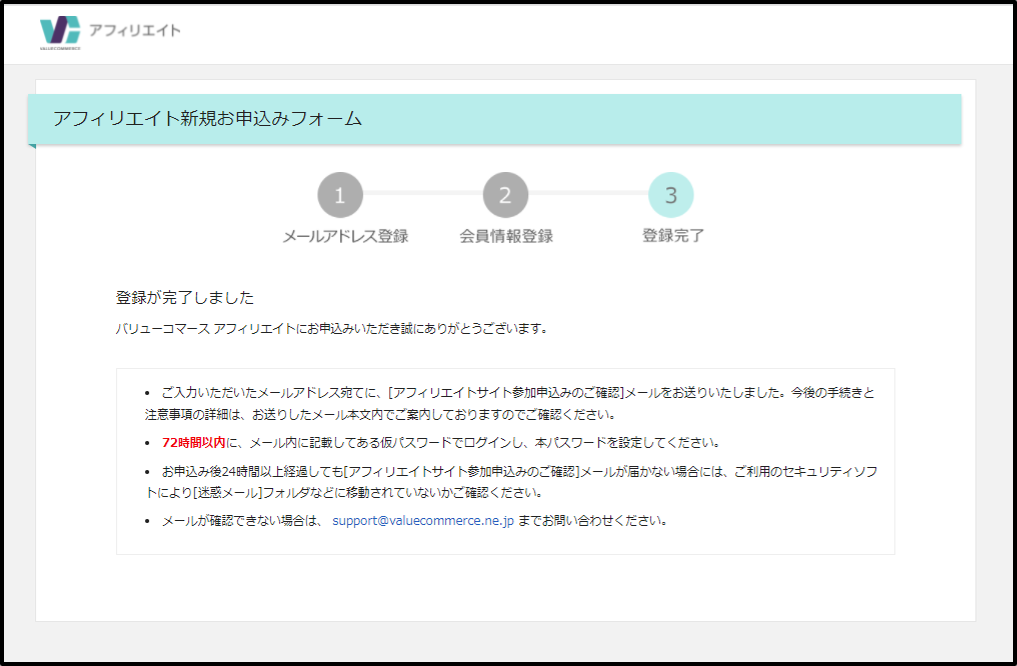Click the progress line between steps 1 and 2

pyautogui.click(x=422, y=192)
